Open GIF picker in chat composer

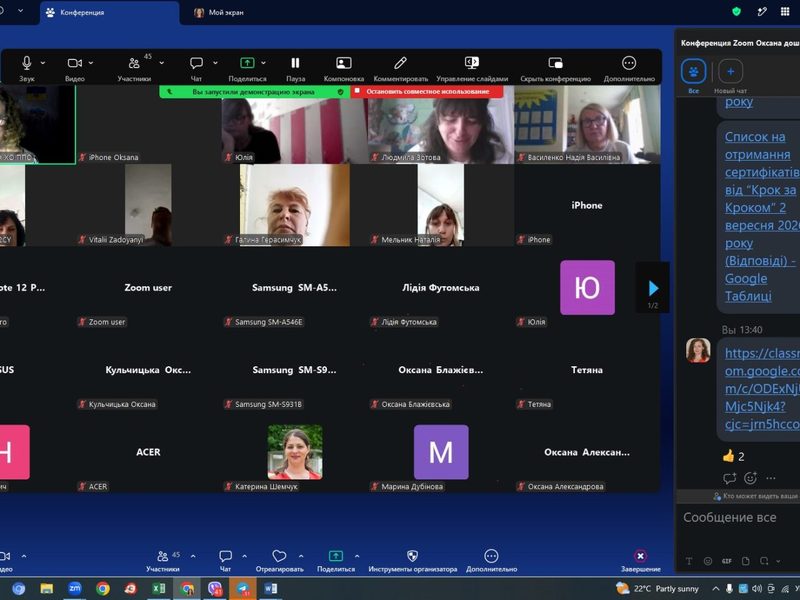(727, 561)
